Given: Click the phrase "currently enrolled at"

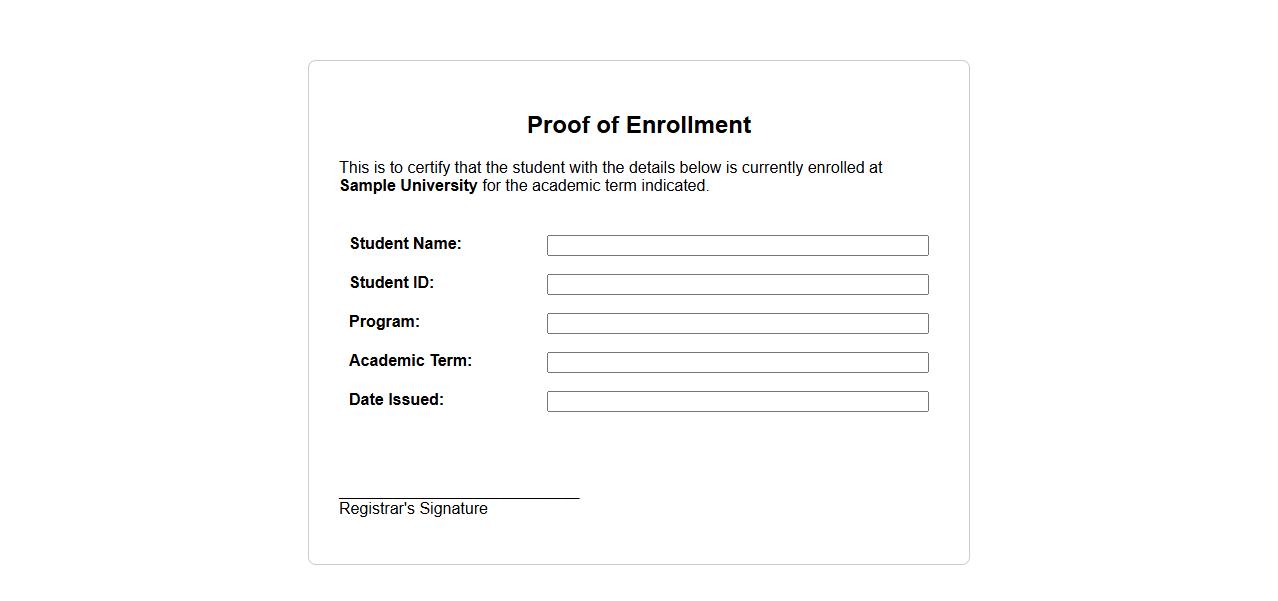Looking at the screenshot, I should pos(811,168).
